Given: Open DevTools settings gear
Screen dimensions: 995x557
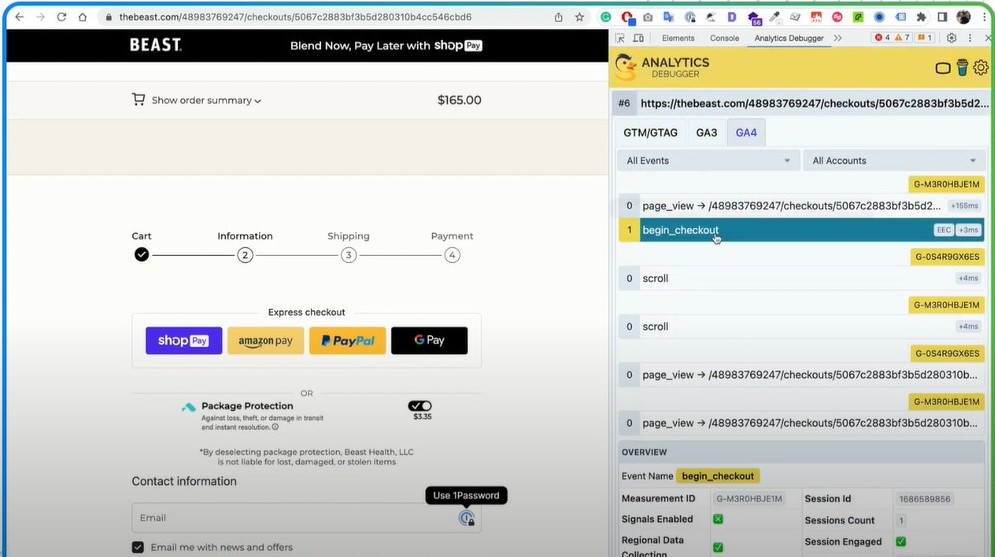Looking at the screenshot, I should 951,38.
